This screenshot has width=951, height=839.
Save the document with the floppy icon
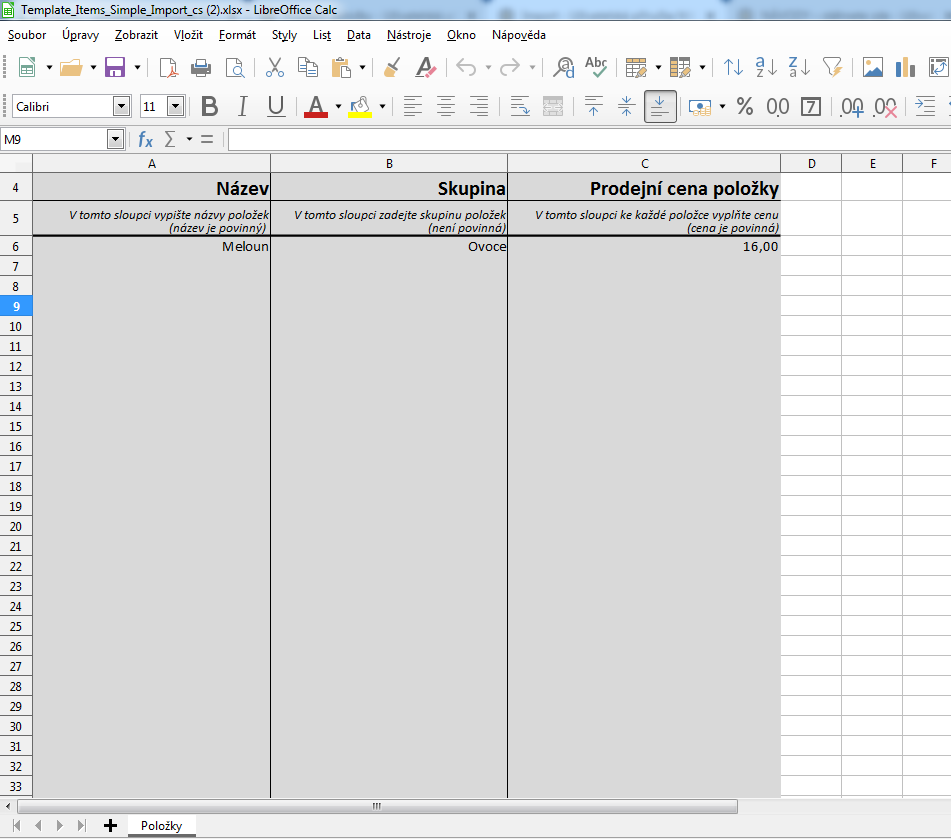click(115, 67)
